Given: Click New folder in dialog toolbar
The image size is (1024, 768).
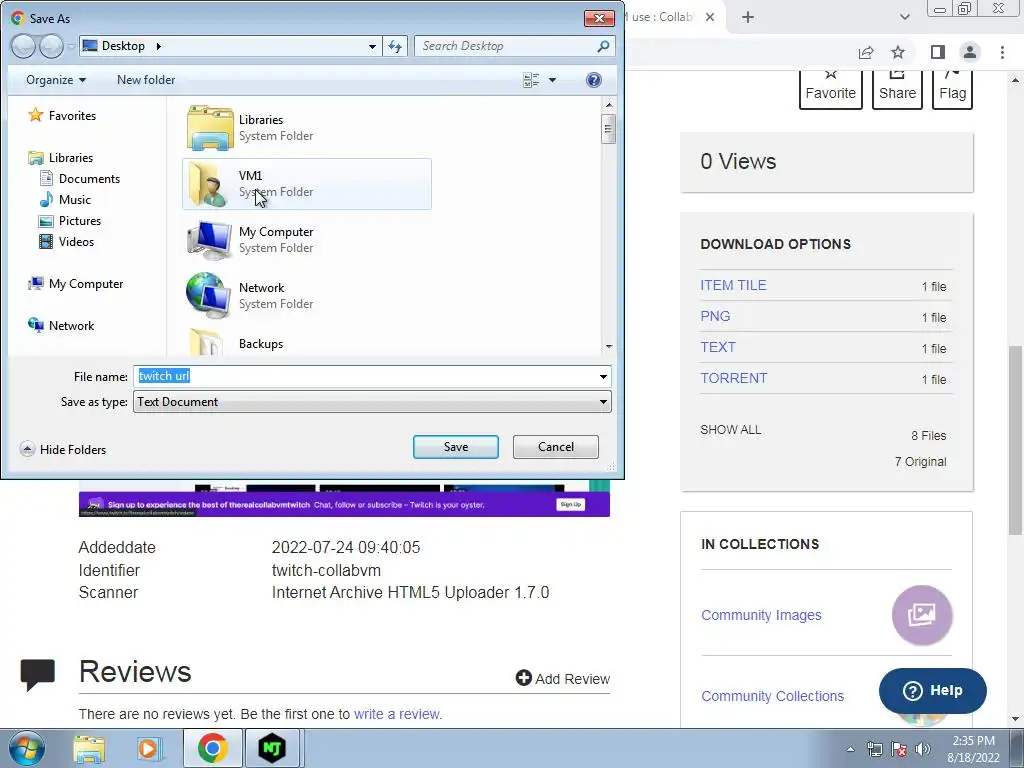Looking at the screenshot, I should (x=146, y=80).
